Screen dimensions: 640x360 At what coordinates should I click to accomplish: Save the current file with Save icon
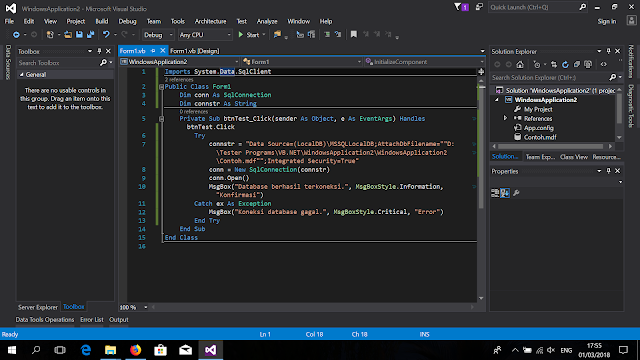point(79,35)
